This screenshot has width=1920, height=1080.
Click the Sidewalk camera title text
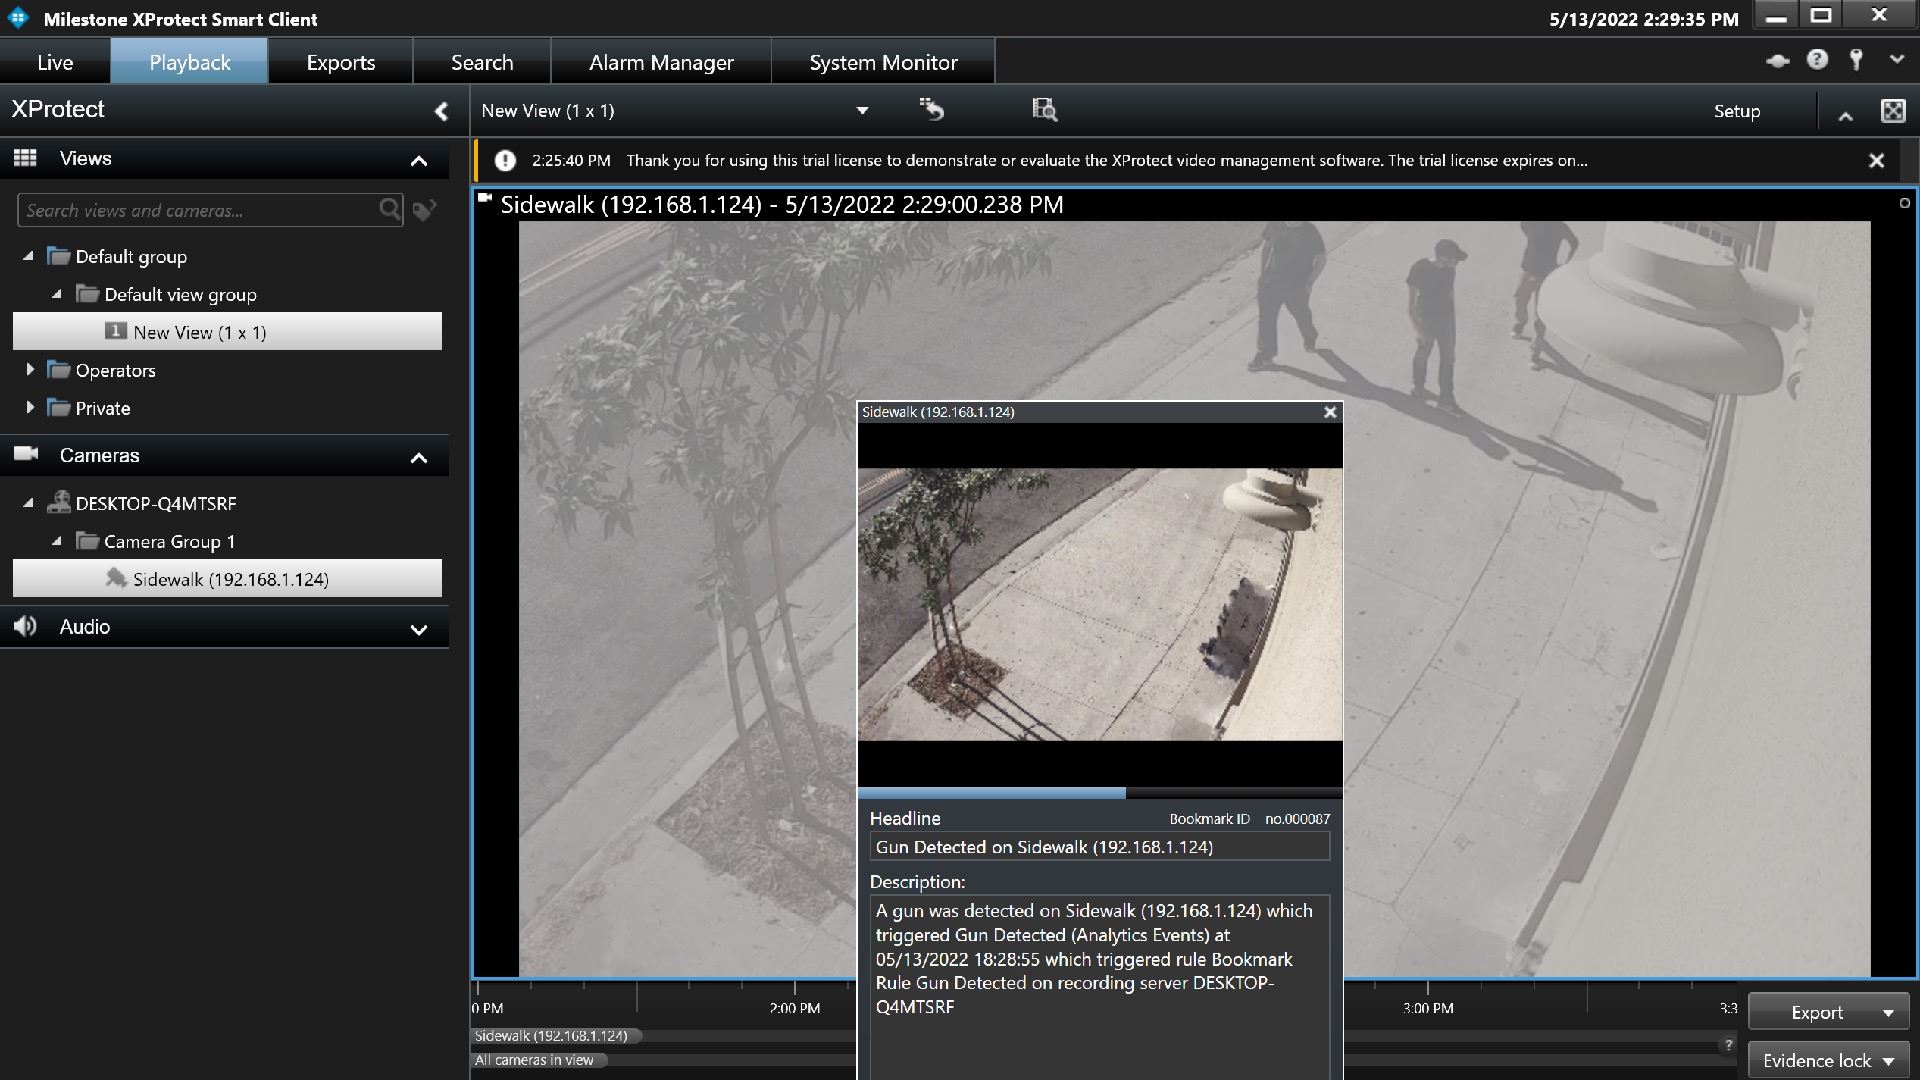781,204
